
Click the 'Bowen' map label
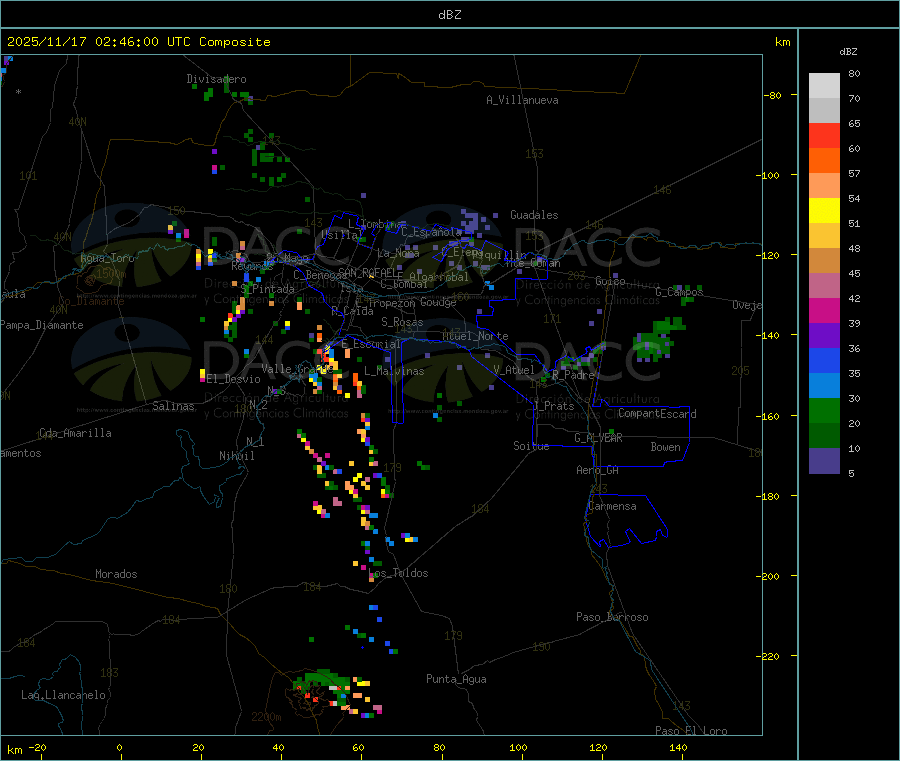click(666, 447)
